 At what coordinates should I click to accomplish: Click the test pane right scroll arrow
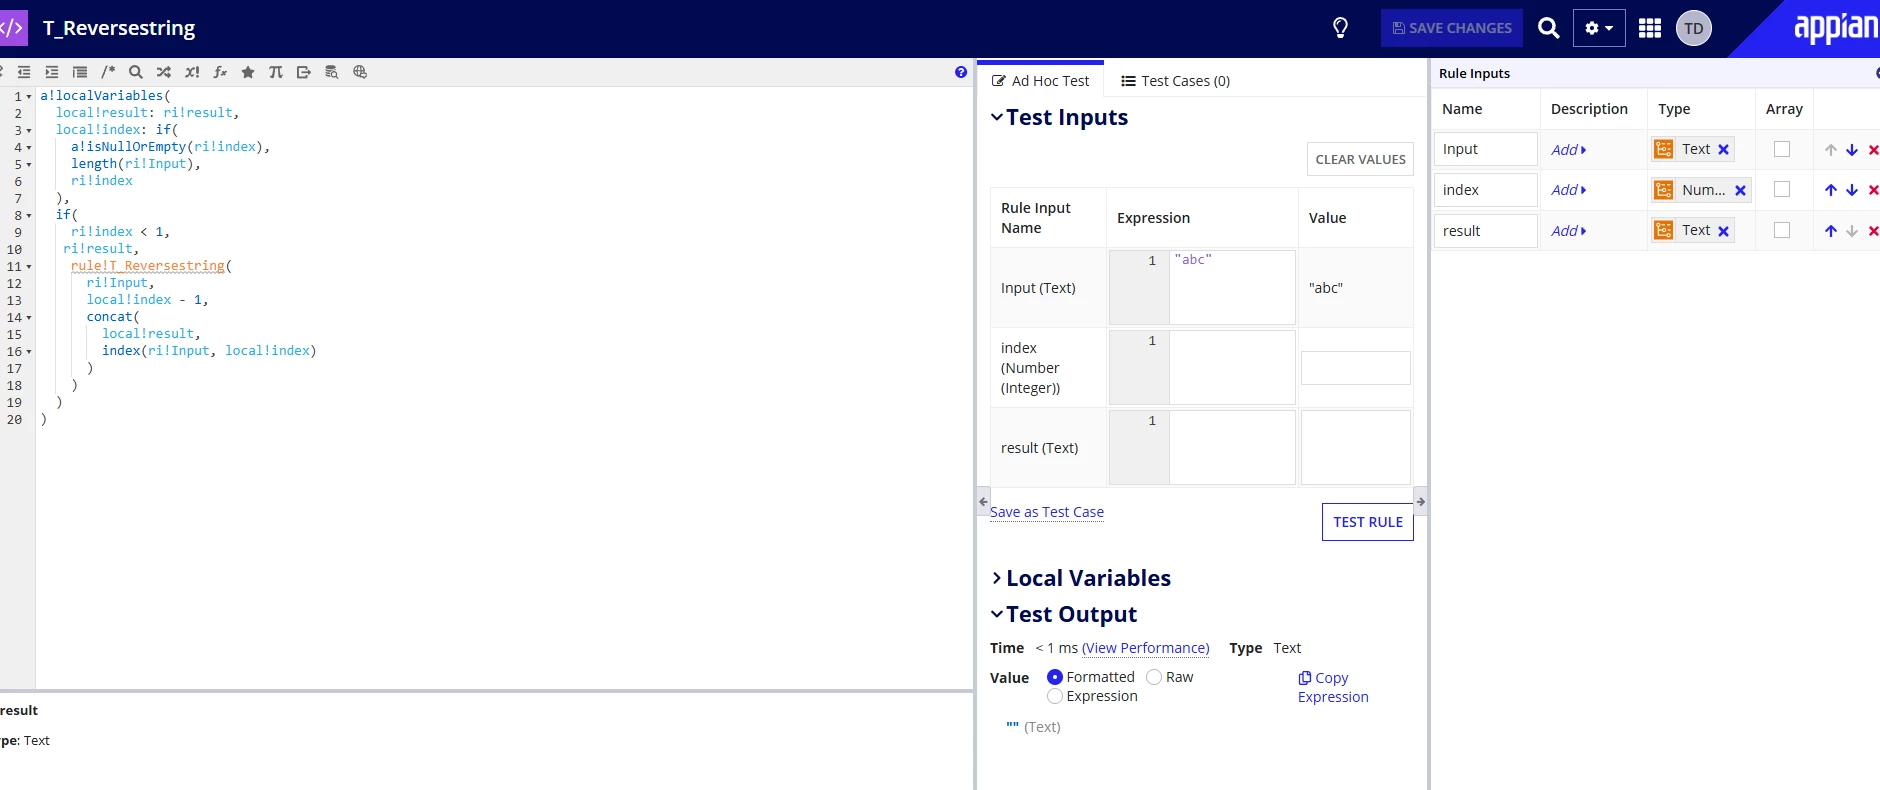tap(1420, 502)
